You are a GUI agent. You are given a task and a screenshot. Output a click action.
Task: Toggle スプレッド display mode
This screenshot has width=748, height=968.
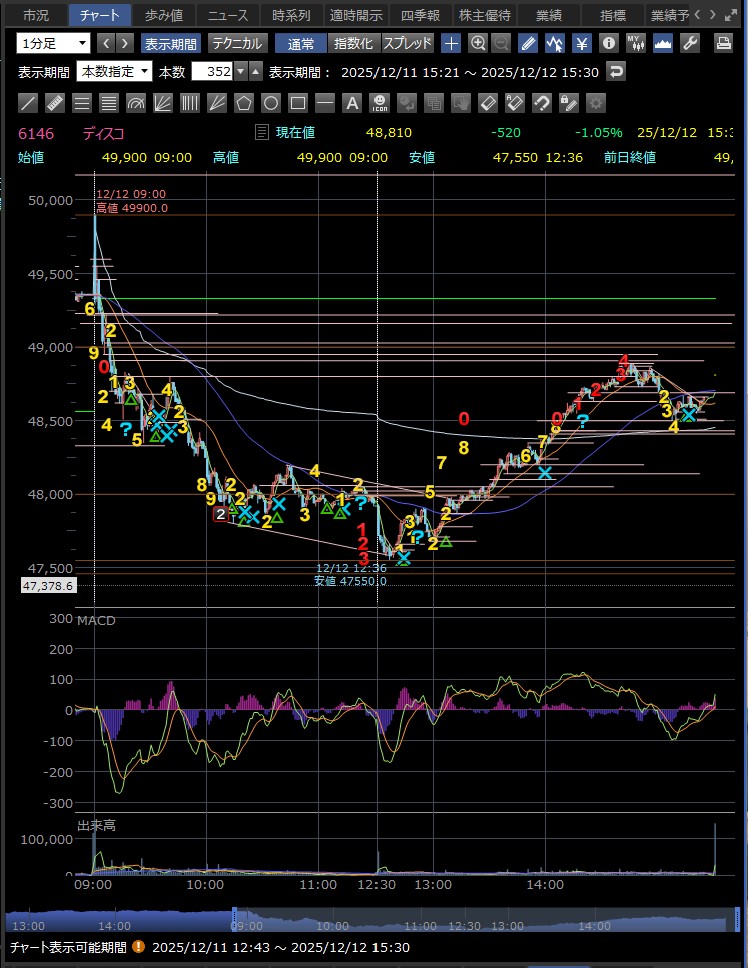coord(408,43)
